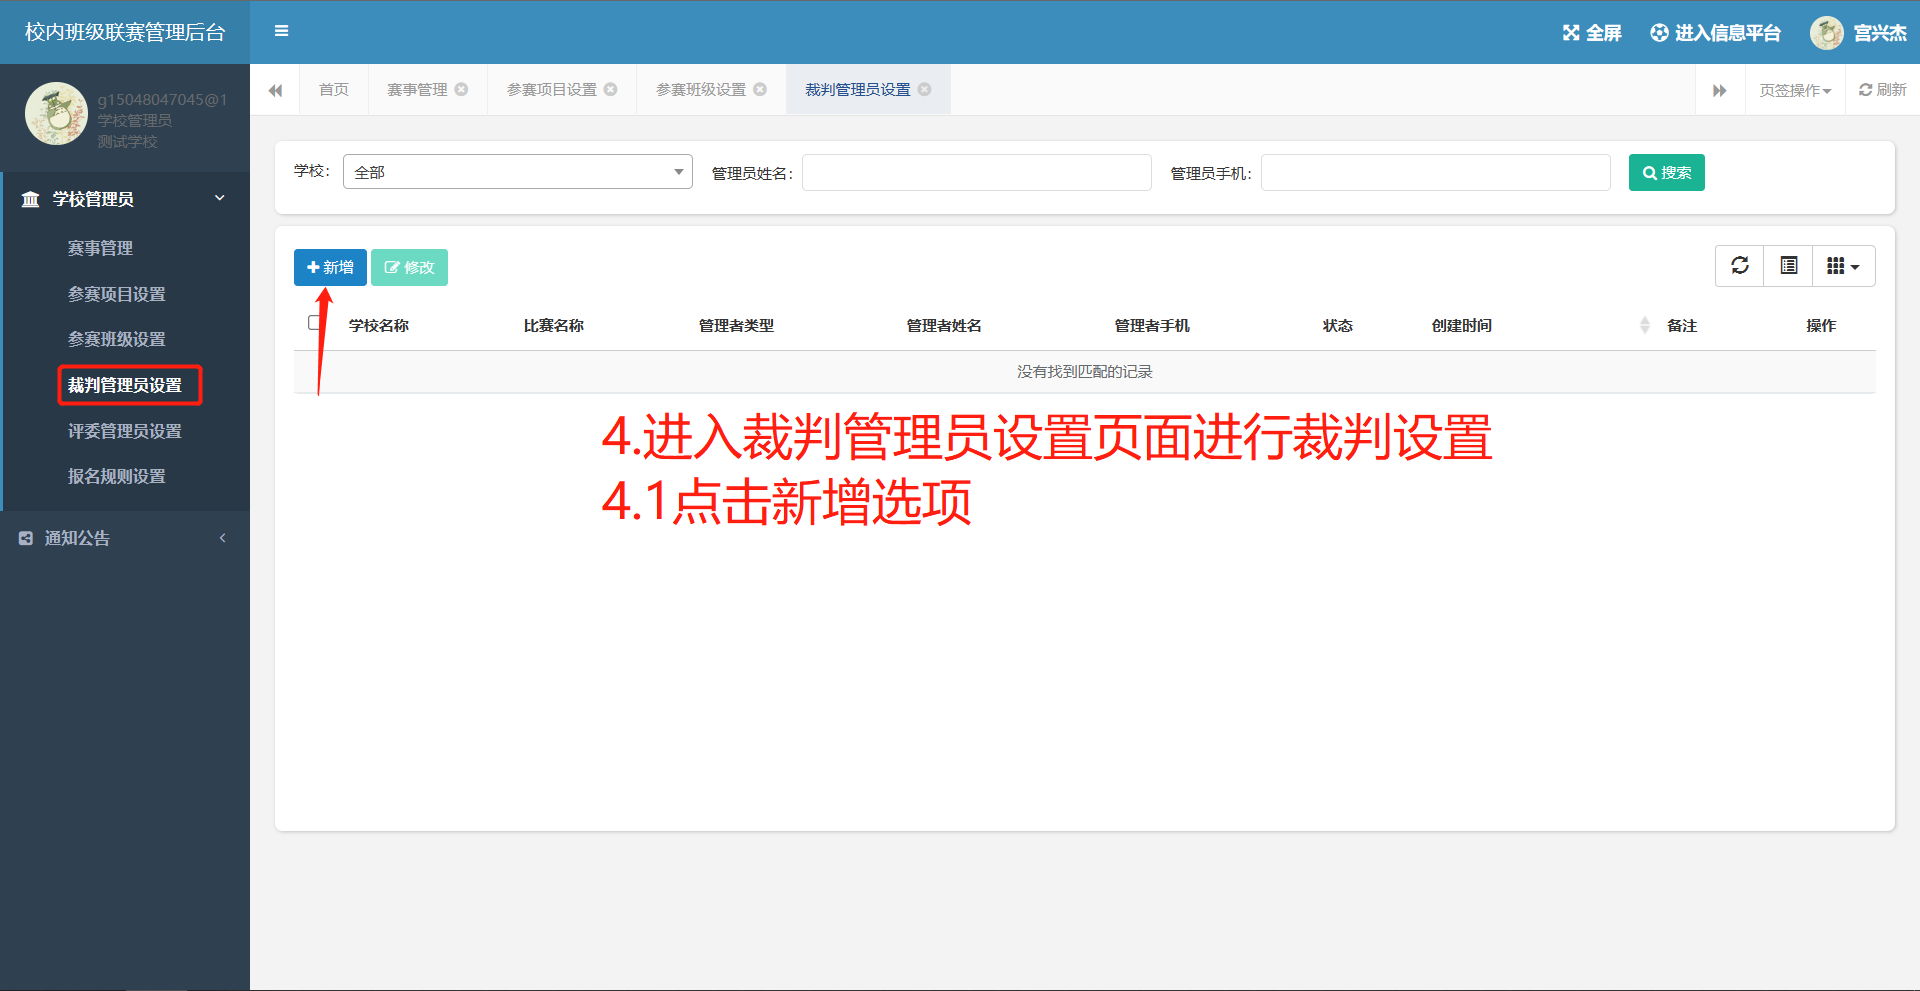
Task: Click the 没有找到匹配的记录 message row
Action: [1084, 372]
